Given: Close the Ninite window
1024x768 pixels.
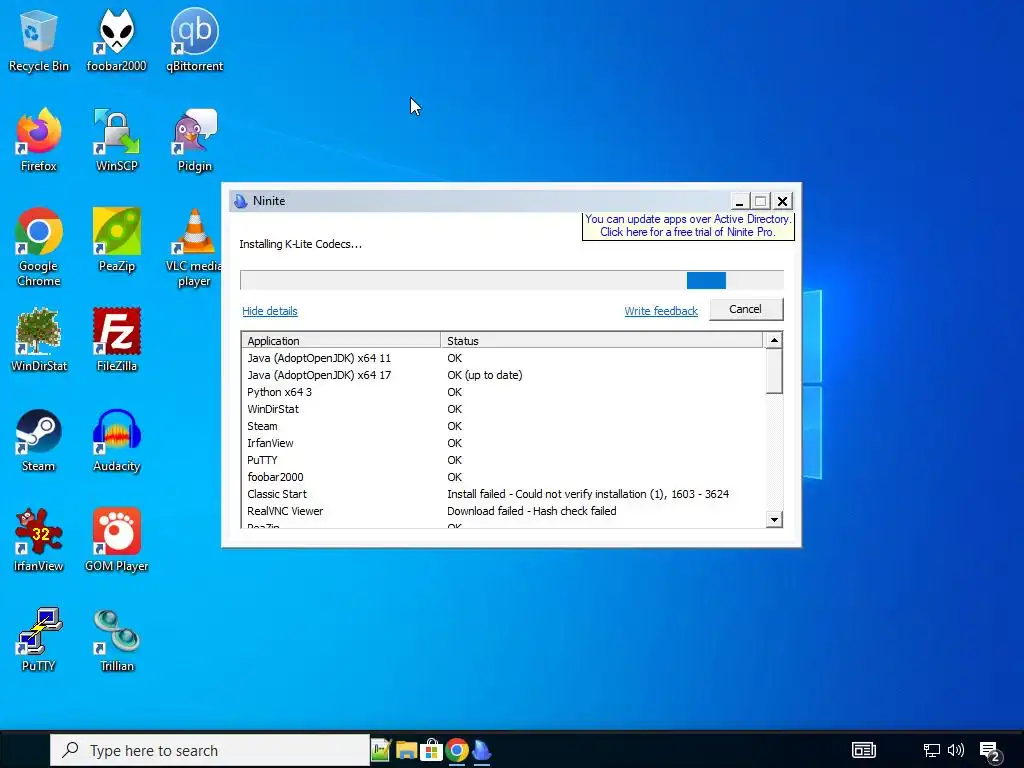Looking at the screenshot, I should [782, 201].
